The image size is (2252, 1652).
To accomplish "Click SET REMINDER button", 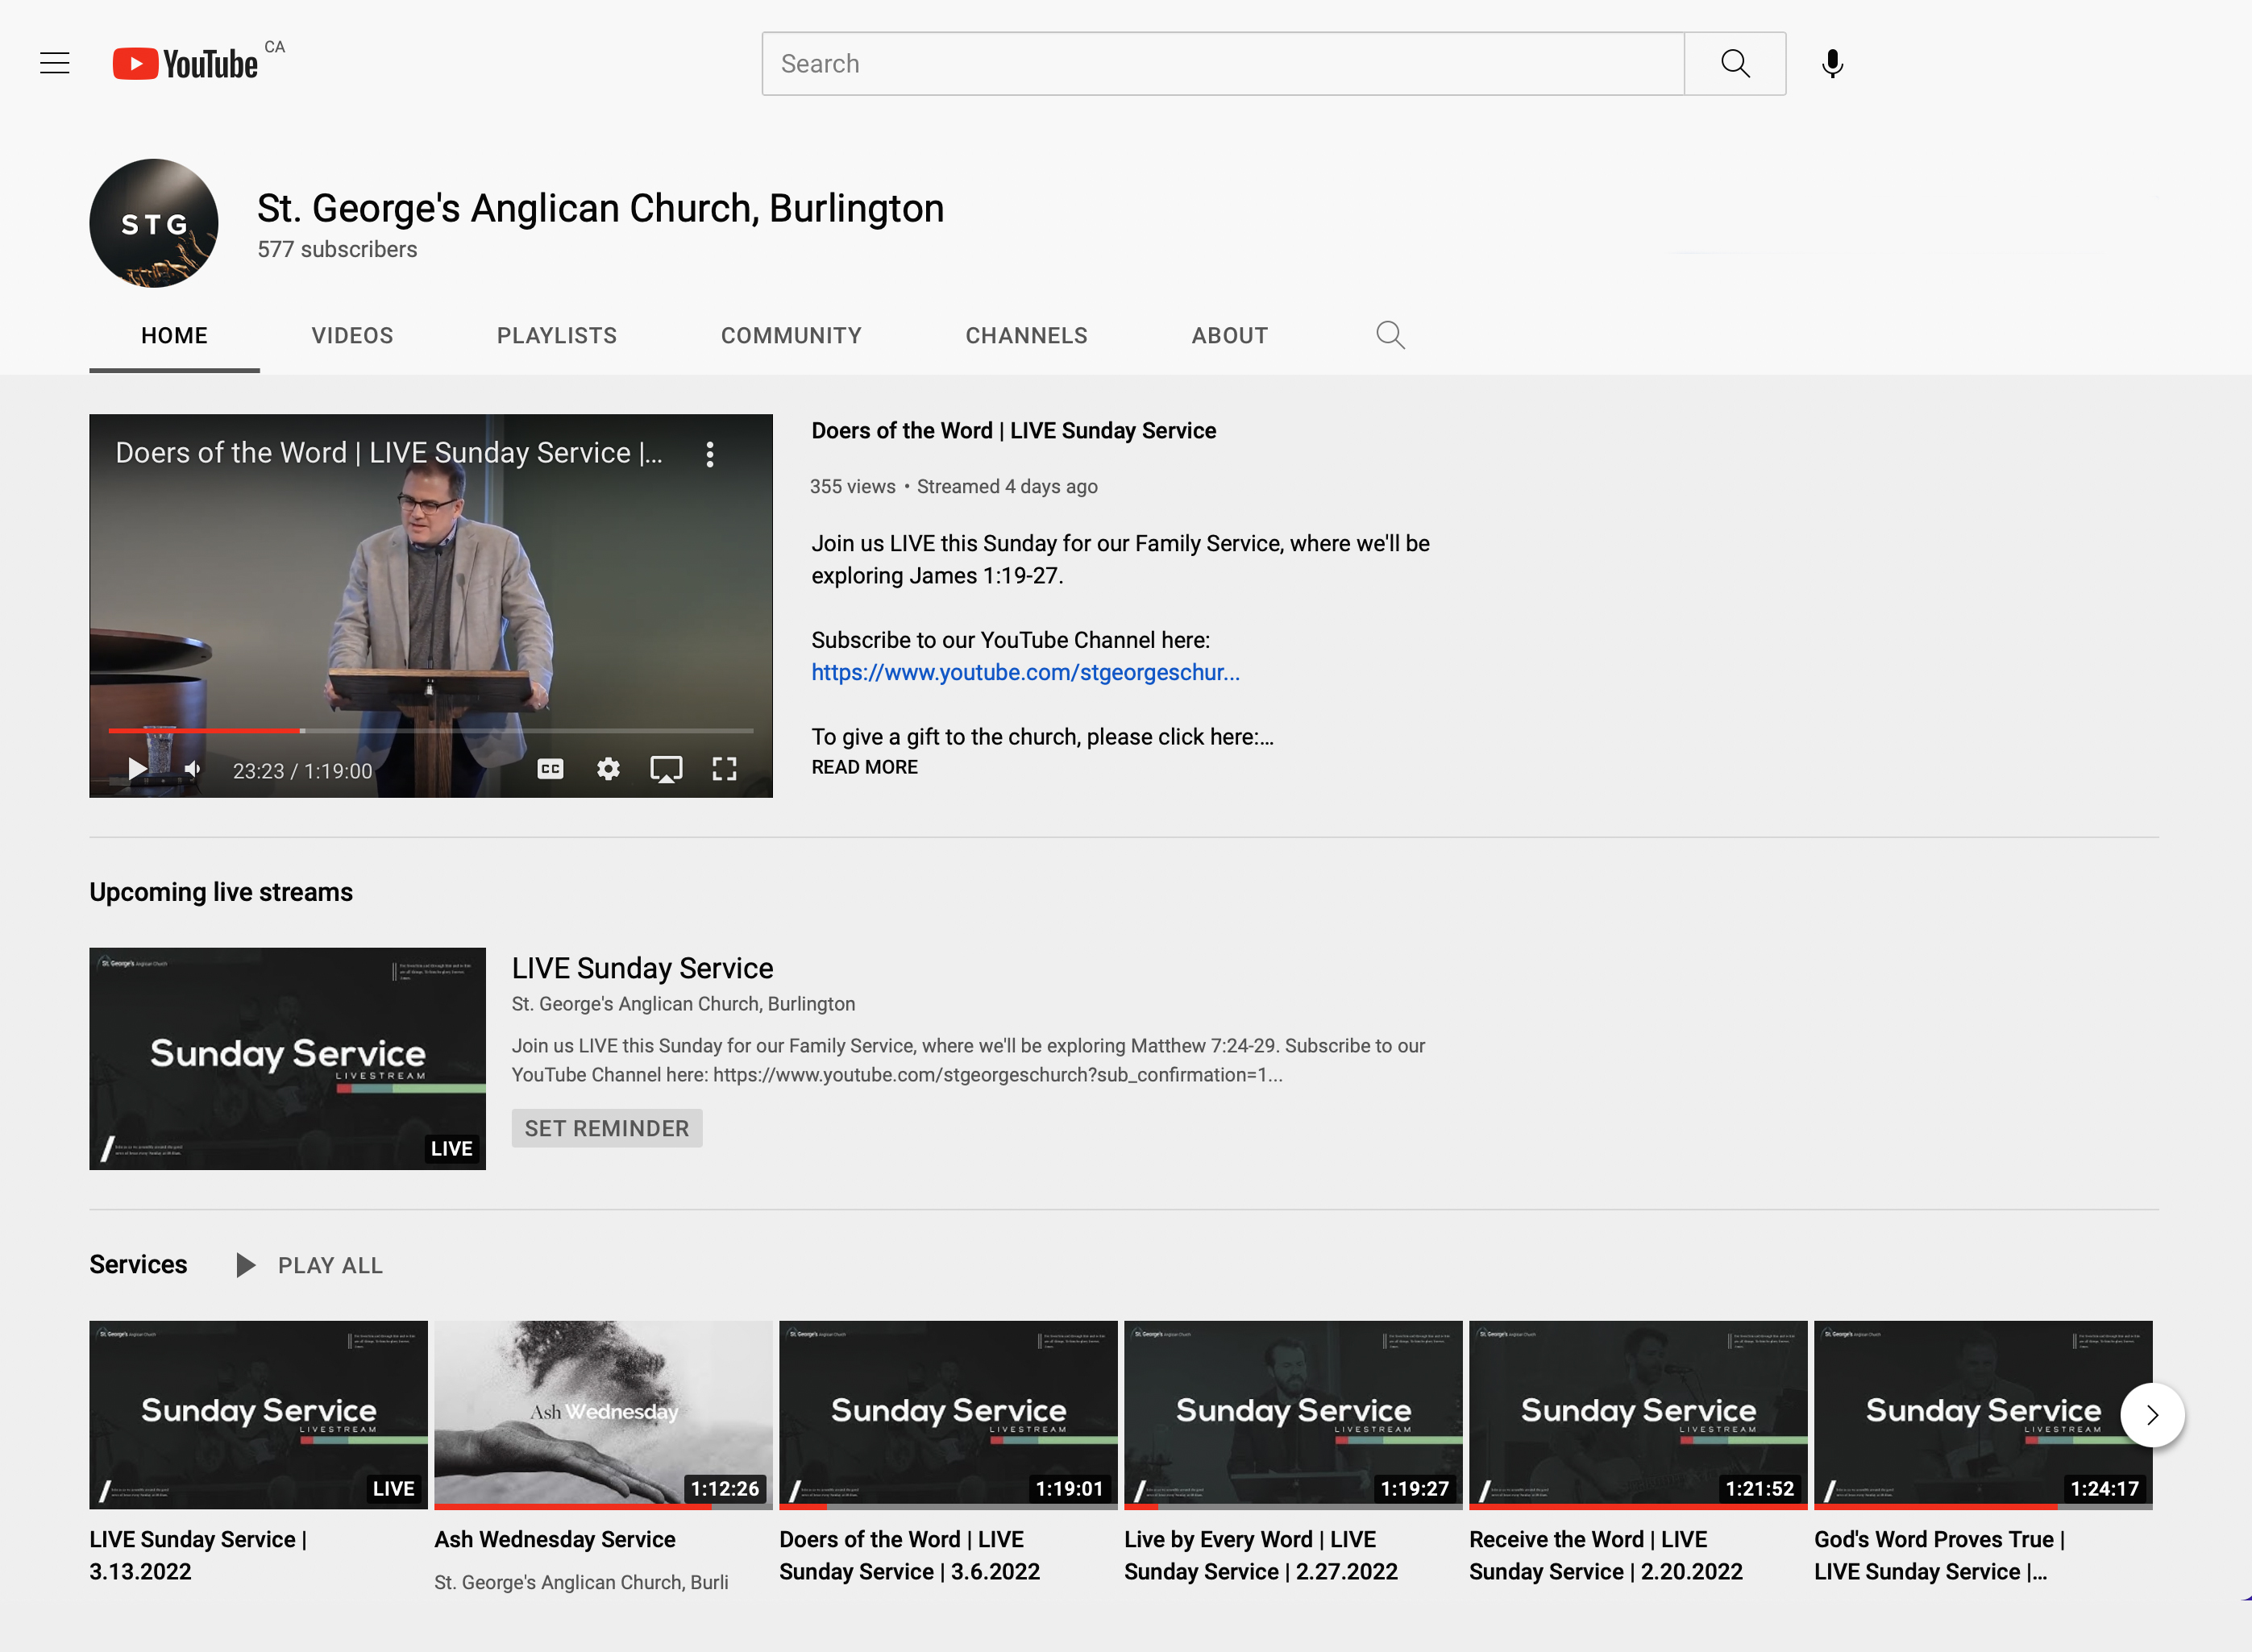I will (x=607, y=1128).
